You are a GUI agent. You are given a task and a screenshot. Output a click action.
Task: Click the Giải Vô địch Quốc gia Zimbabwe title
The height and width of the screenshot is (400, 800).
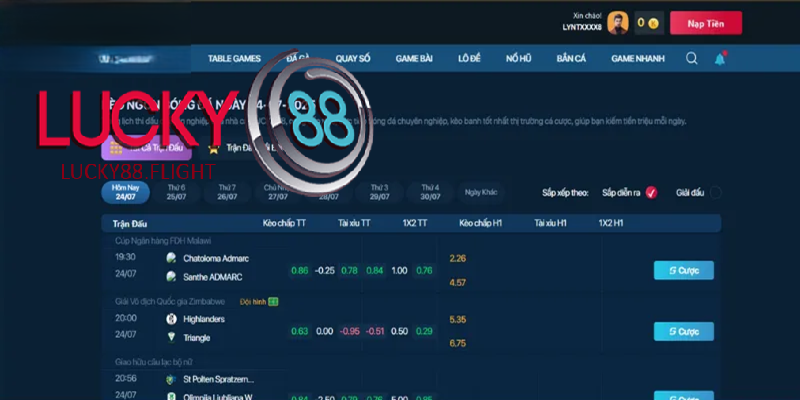pyautogui.click(x=170, y=302)
